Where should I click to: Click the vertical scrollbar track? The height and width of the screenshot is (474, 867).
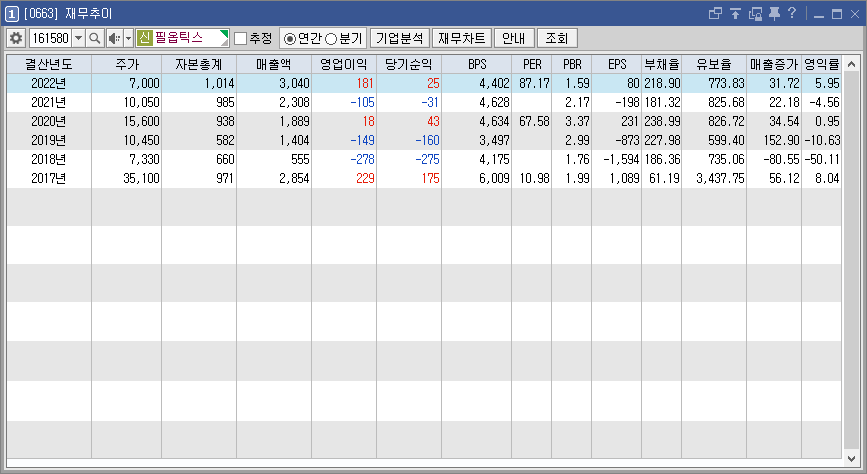(852, 261)
